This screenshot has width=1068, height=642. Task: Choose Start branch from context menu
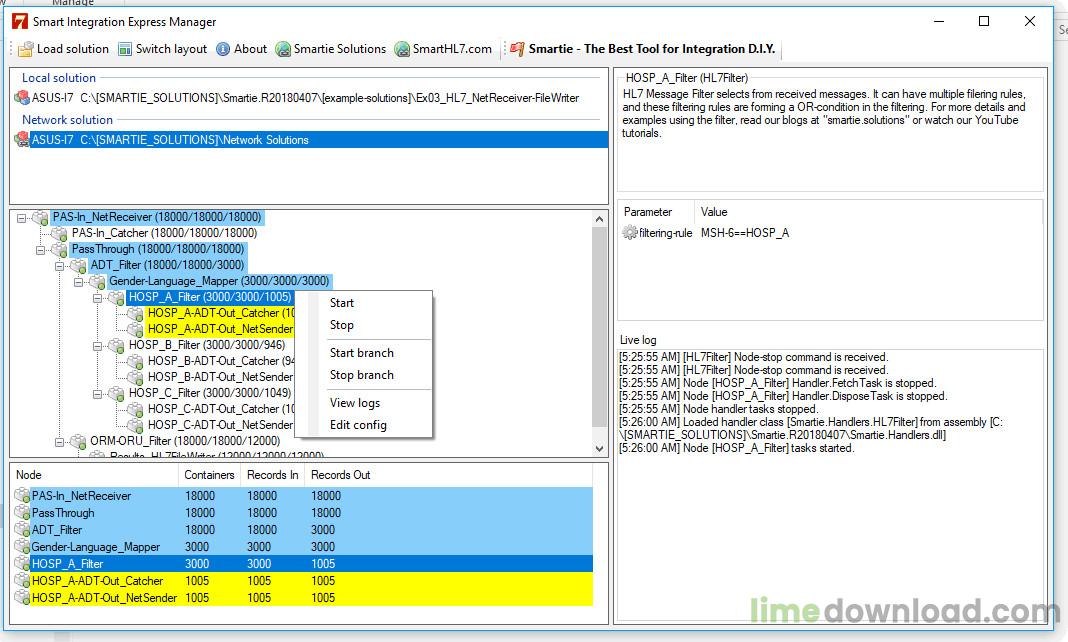point(361,353)
